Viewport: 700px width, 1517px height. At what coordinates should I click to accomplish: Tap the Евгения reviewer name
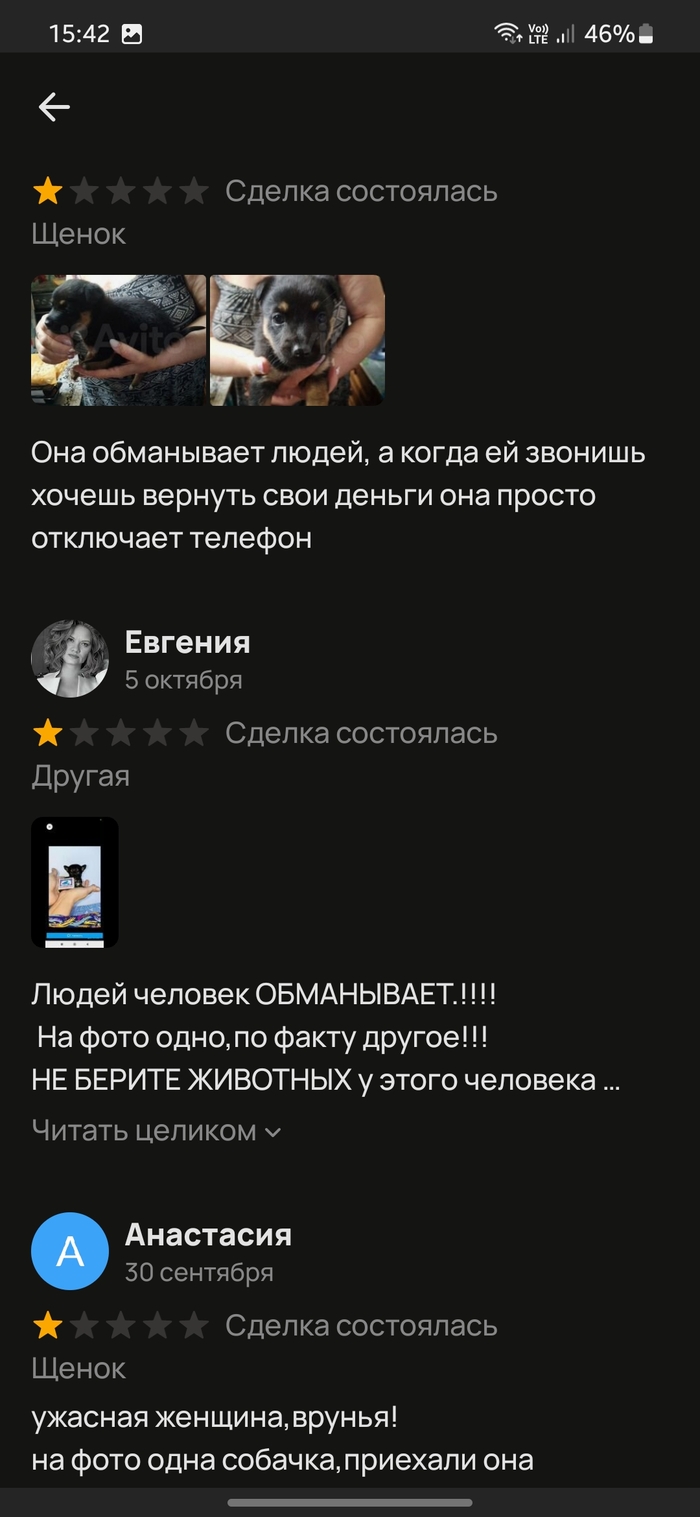(187, 642)
